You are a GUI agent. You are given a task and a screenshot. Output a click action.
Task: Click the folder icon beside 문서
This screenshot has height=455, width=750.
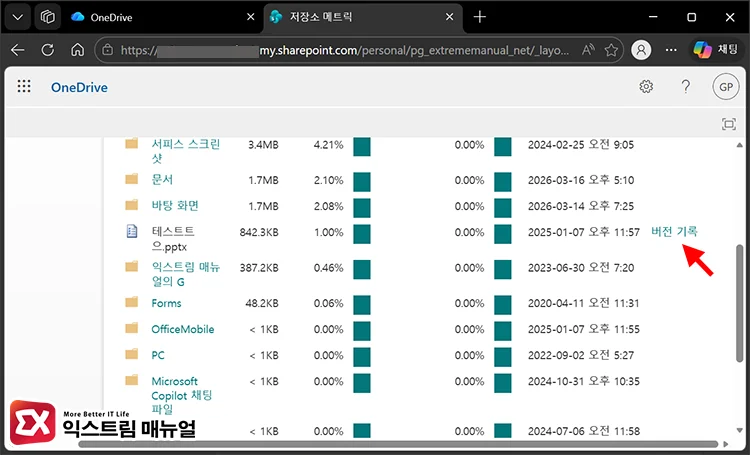coord(132,179)
